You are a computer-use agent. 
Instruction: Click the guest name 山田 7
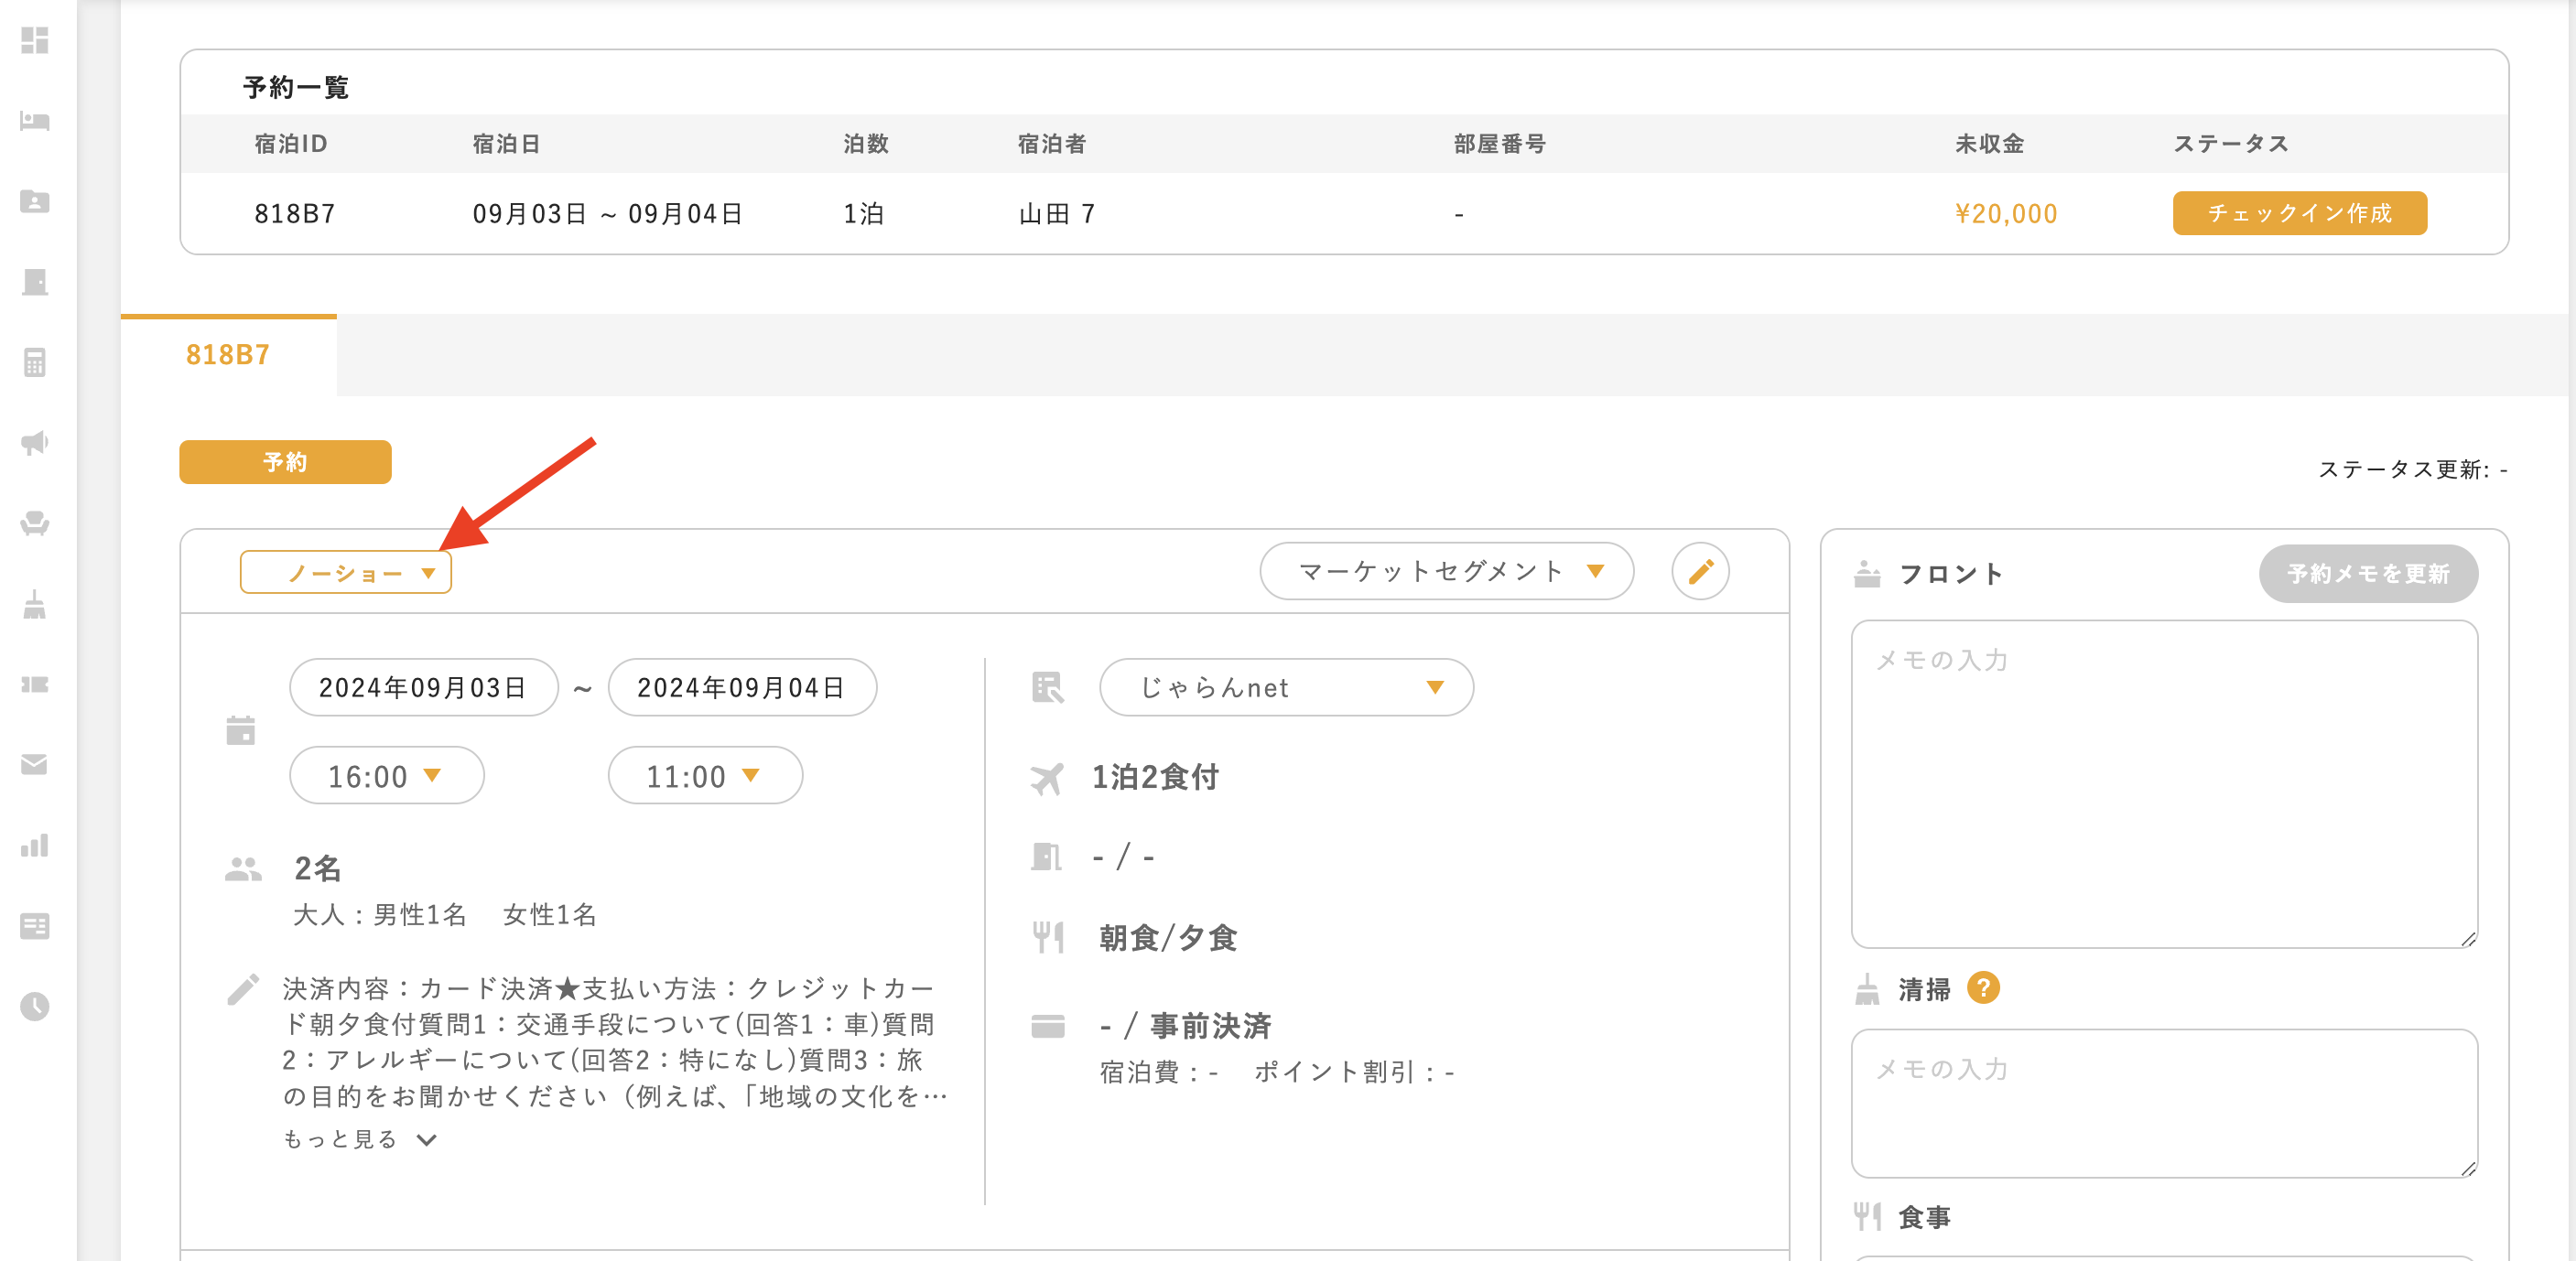click(1057, 214)
